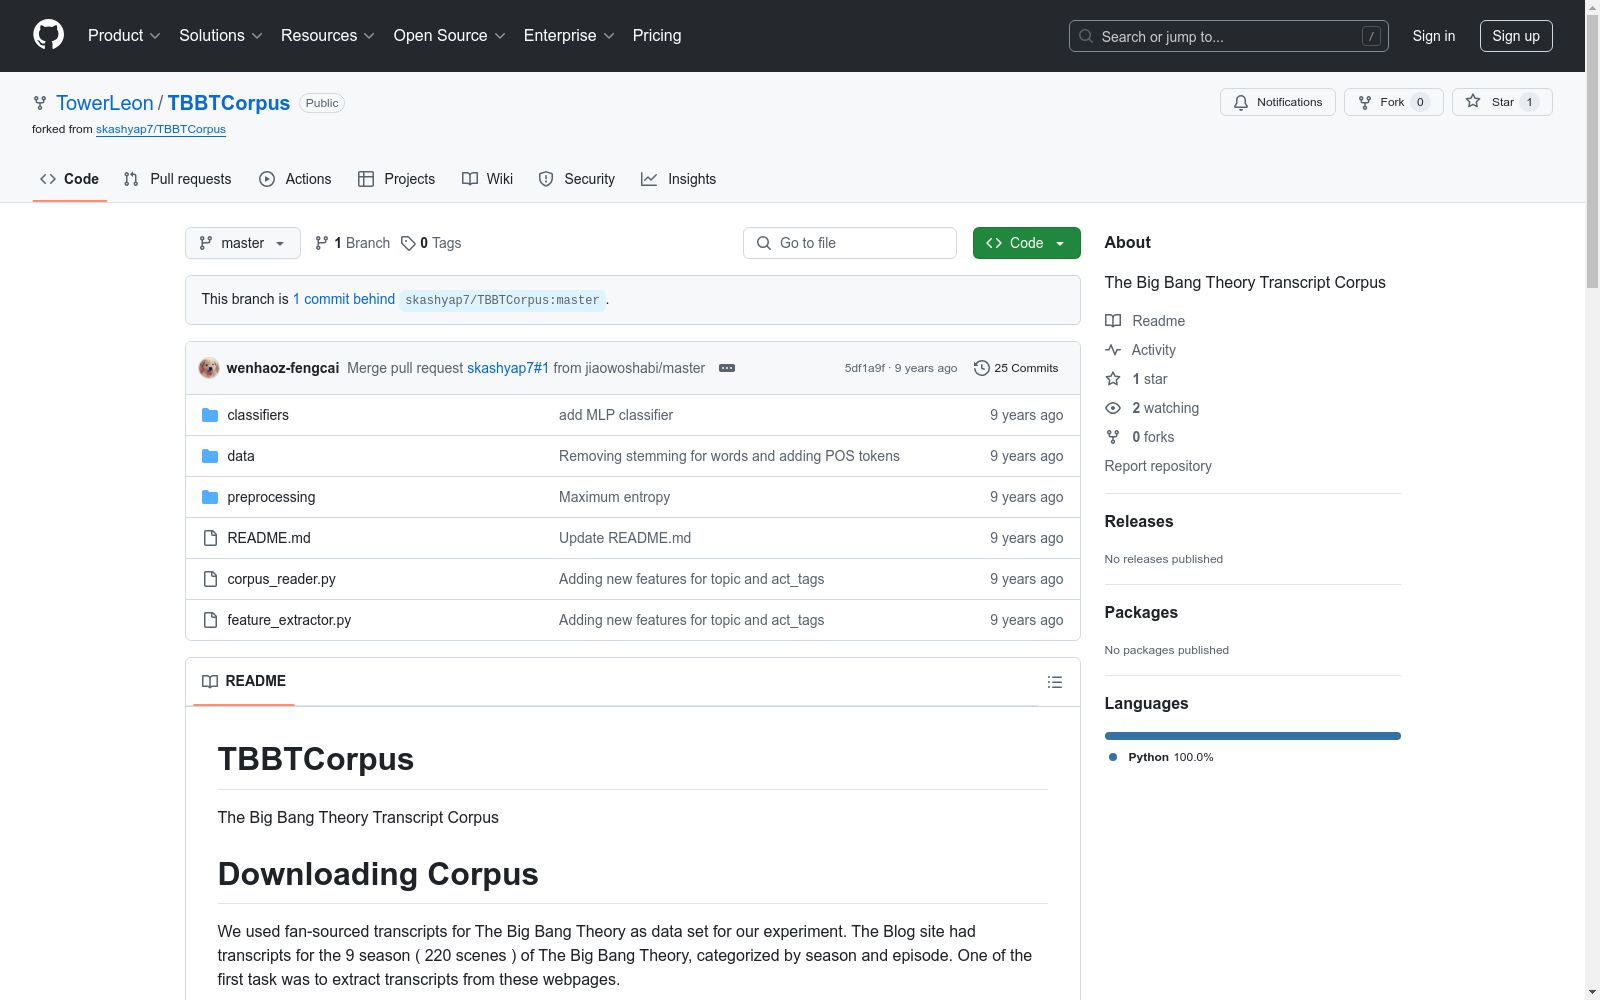Click the file icon next to README.md

point(210,538)
